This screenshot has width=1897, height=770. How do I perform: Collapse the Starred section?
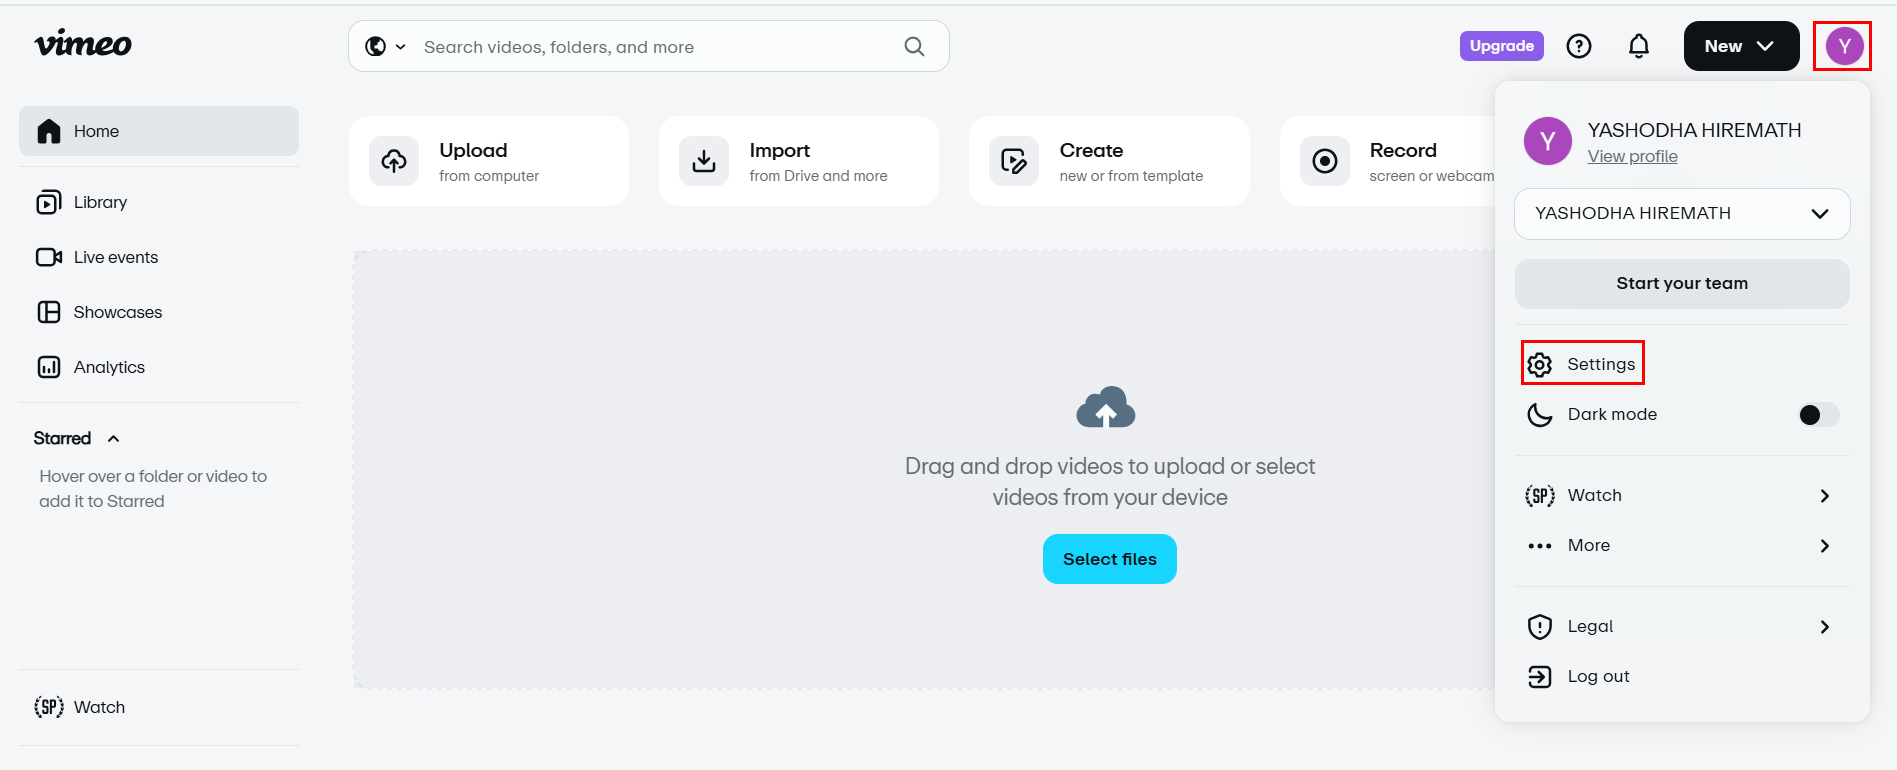(x=113, y=439)
